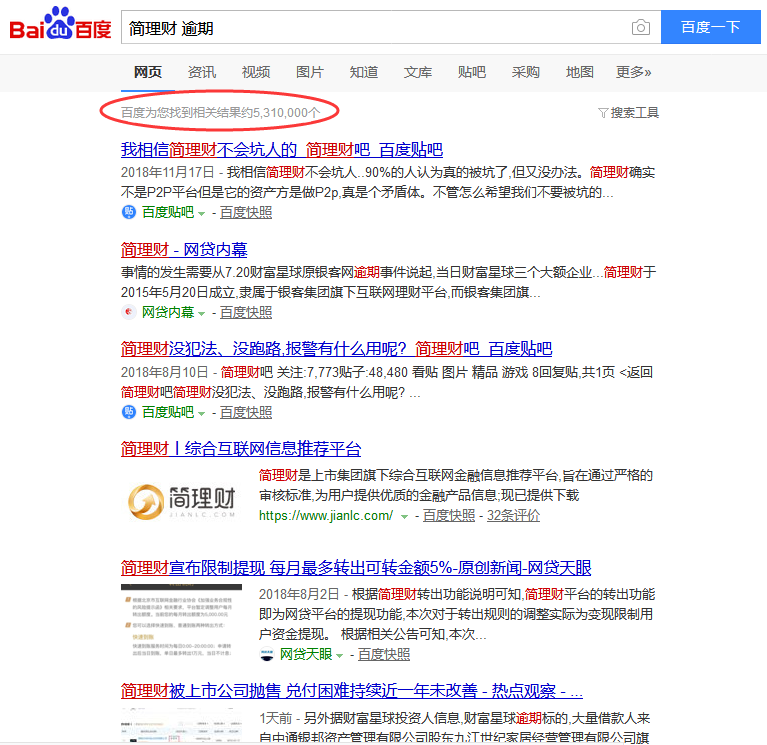The height and width of the screenshot is (745, 767).
Task: Open the 更多» tab menu
Action: click(x=633, y=72)
